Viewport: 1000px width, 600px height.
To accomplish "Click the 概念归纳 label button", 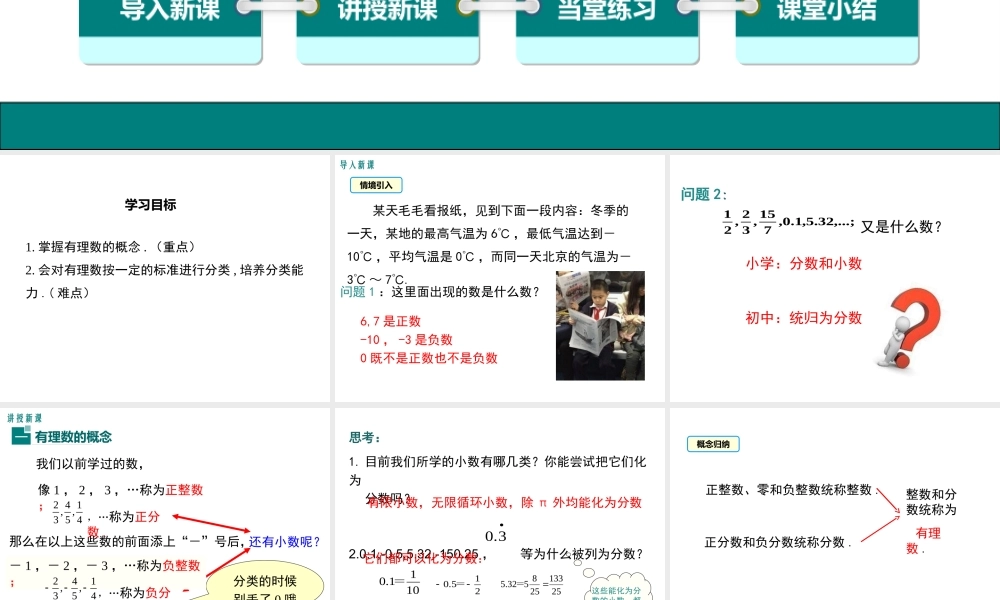I will 713,444.
